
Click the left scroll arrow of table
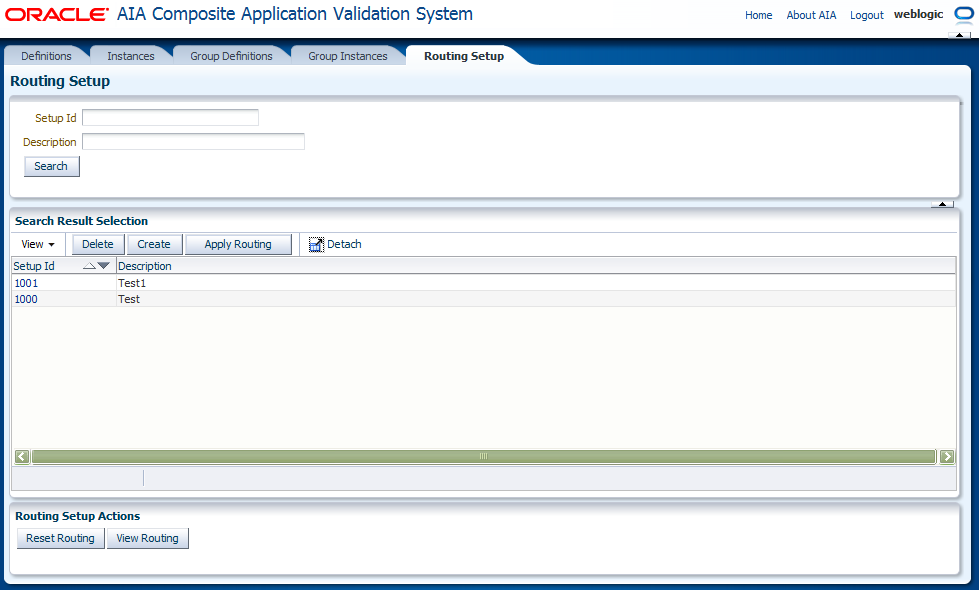click(22, 456)
